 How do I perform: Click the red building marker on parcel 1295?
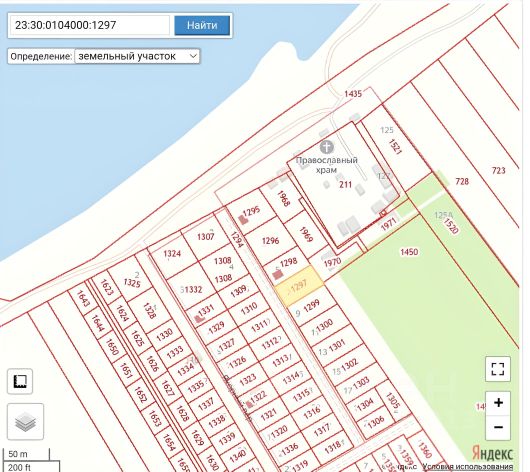click(x=243, y=219)
